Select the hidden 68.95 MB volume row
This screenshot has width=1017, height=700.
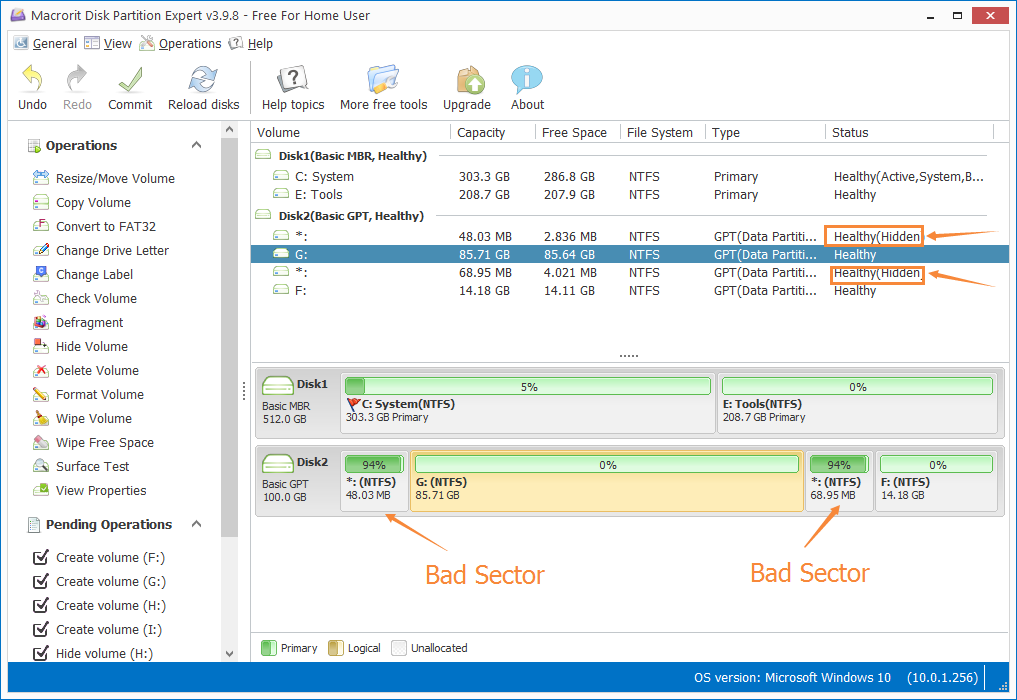coord(630,272)
